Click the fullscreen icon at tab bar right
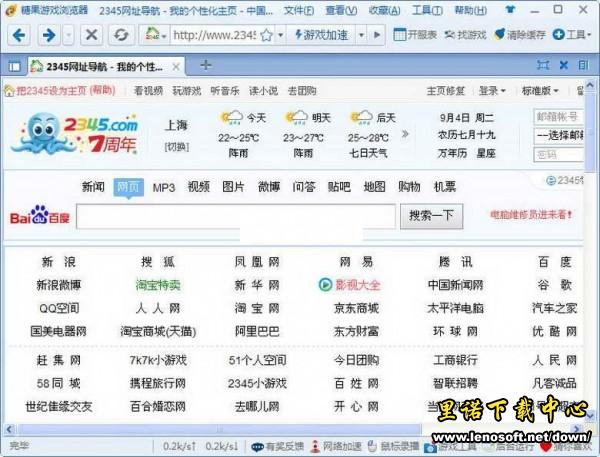The image size is (600, 457). (543, 65)
